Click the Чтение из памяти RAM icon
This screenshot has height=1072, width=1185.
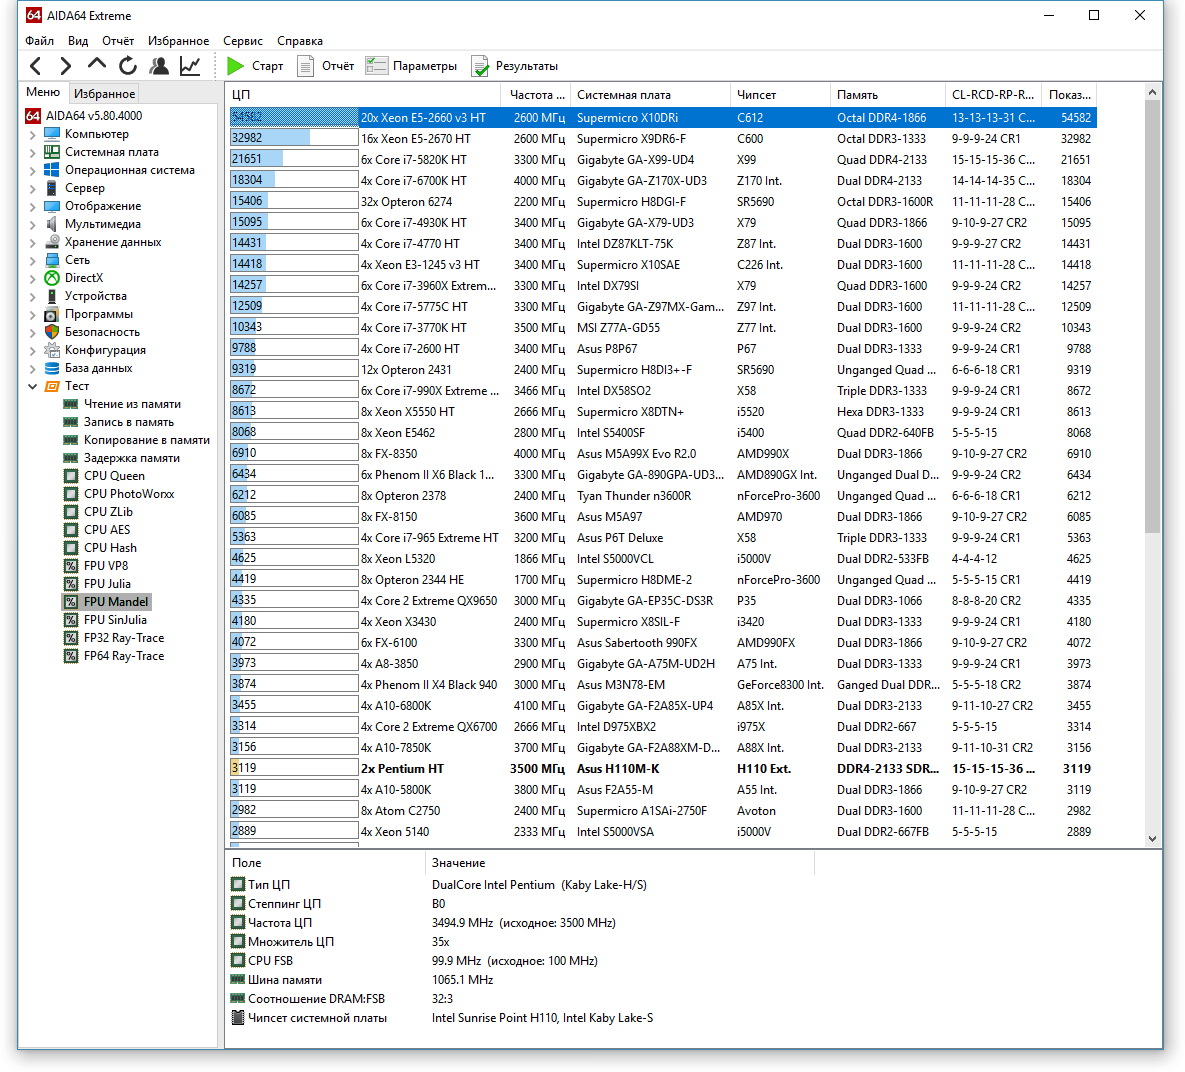[x=71, y=404]
